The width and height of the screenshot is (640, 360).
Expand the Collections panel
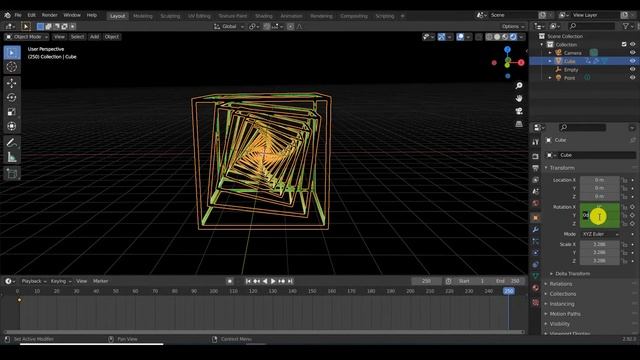[x=562, y=294]
